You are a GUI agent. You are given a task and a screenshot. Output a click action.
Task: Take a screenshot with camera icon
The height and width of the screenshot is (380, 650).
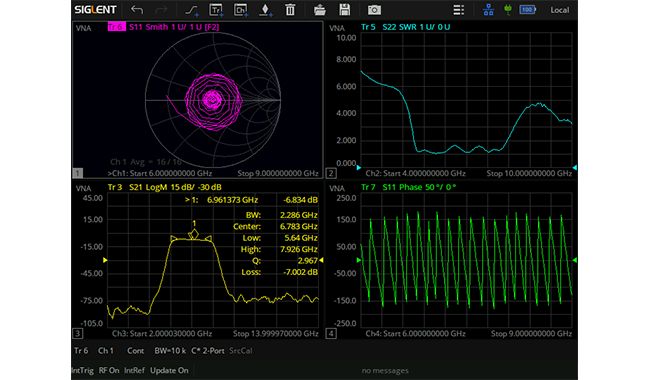[x=374, y=10]
